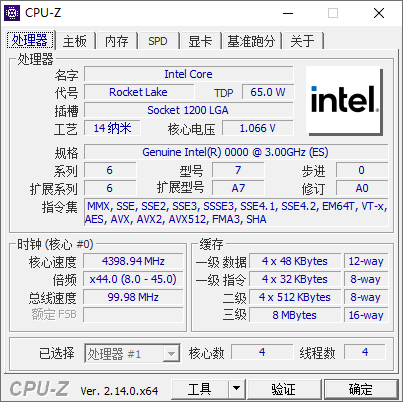Open the 关于 tab
Screen dimensions: 403x402
(x=303, y=41)
